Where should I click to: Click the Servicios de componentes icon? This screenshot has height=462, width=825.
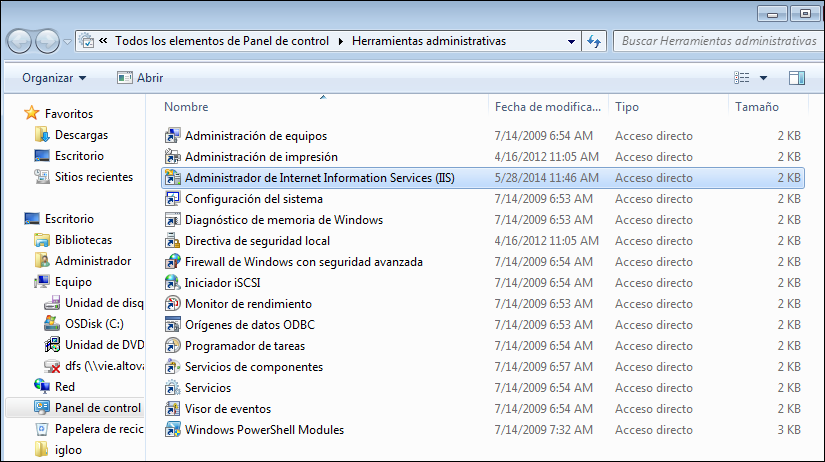tap(173, 367)
